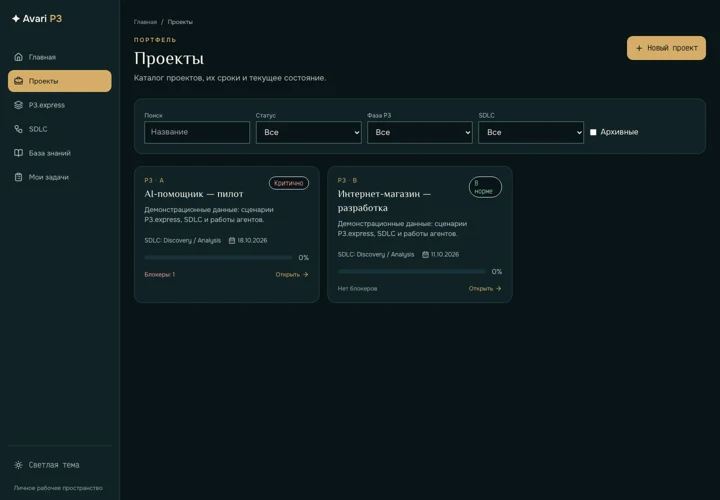
Task: Click the sun icon for Светлая тема
Action: point(18,465)
